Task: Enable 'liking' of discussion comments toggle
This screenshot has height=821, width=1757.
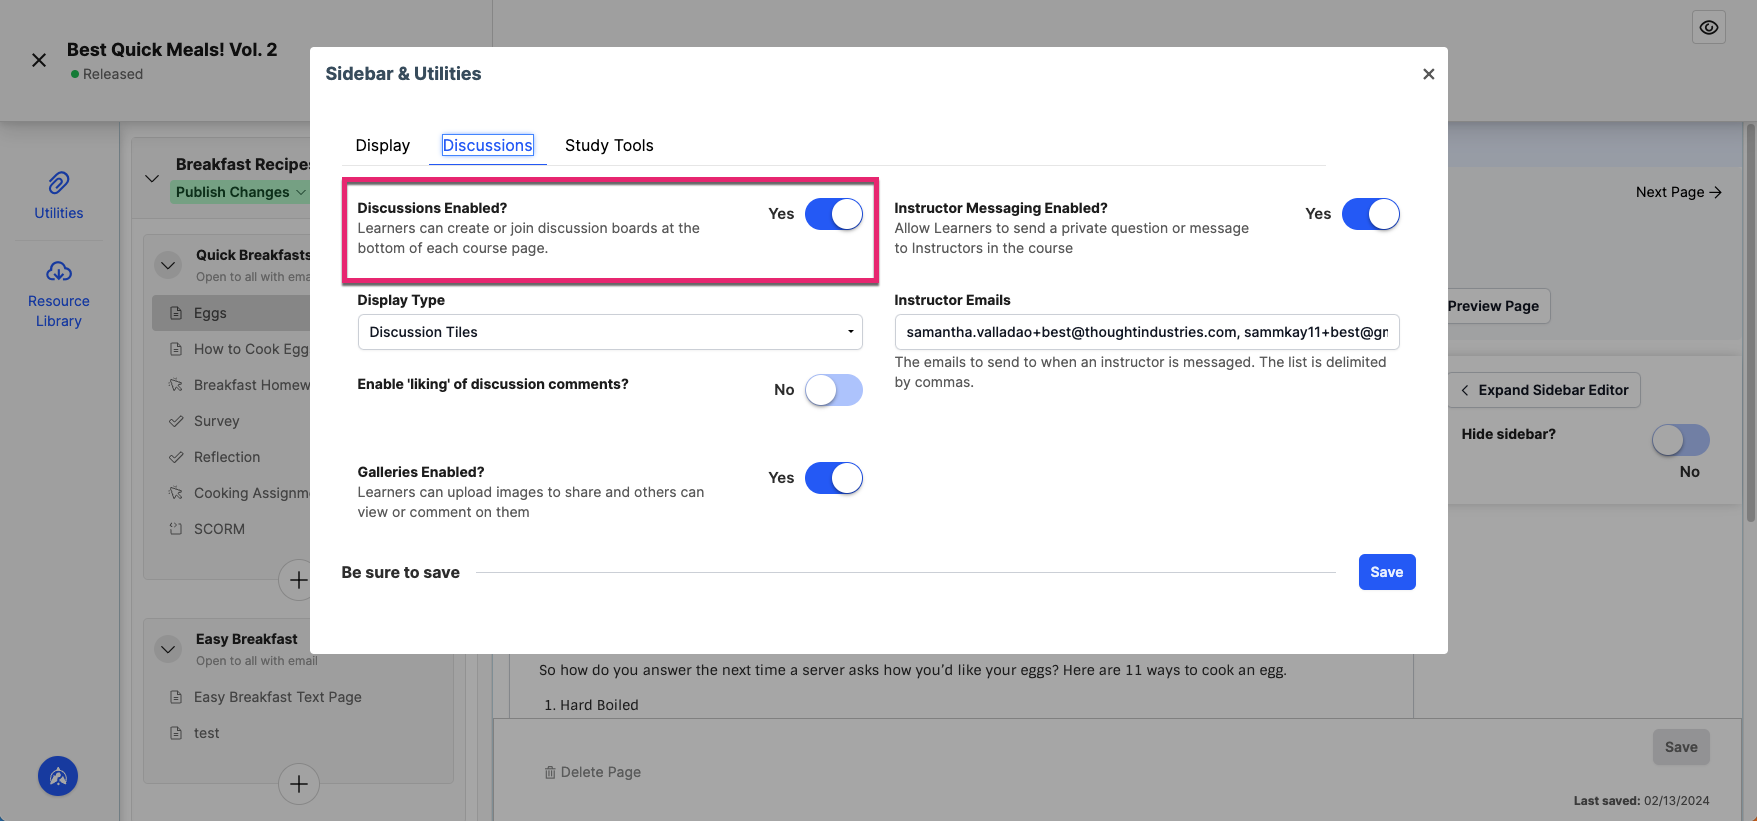Action: (834, 390)
